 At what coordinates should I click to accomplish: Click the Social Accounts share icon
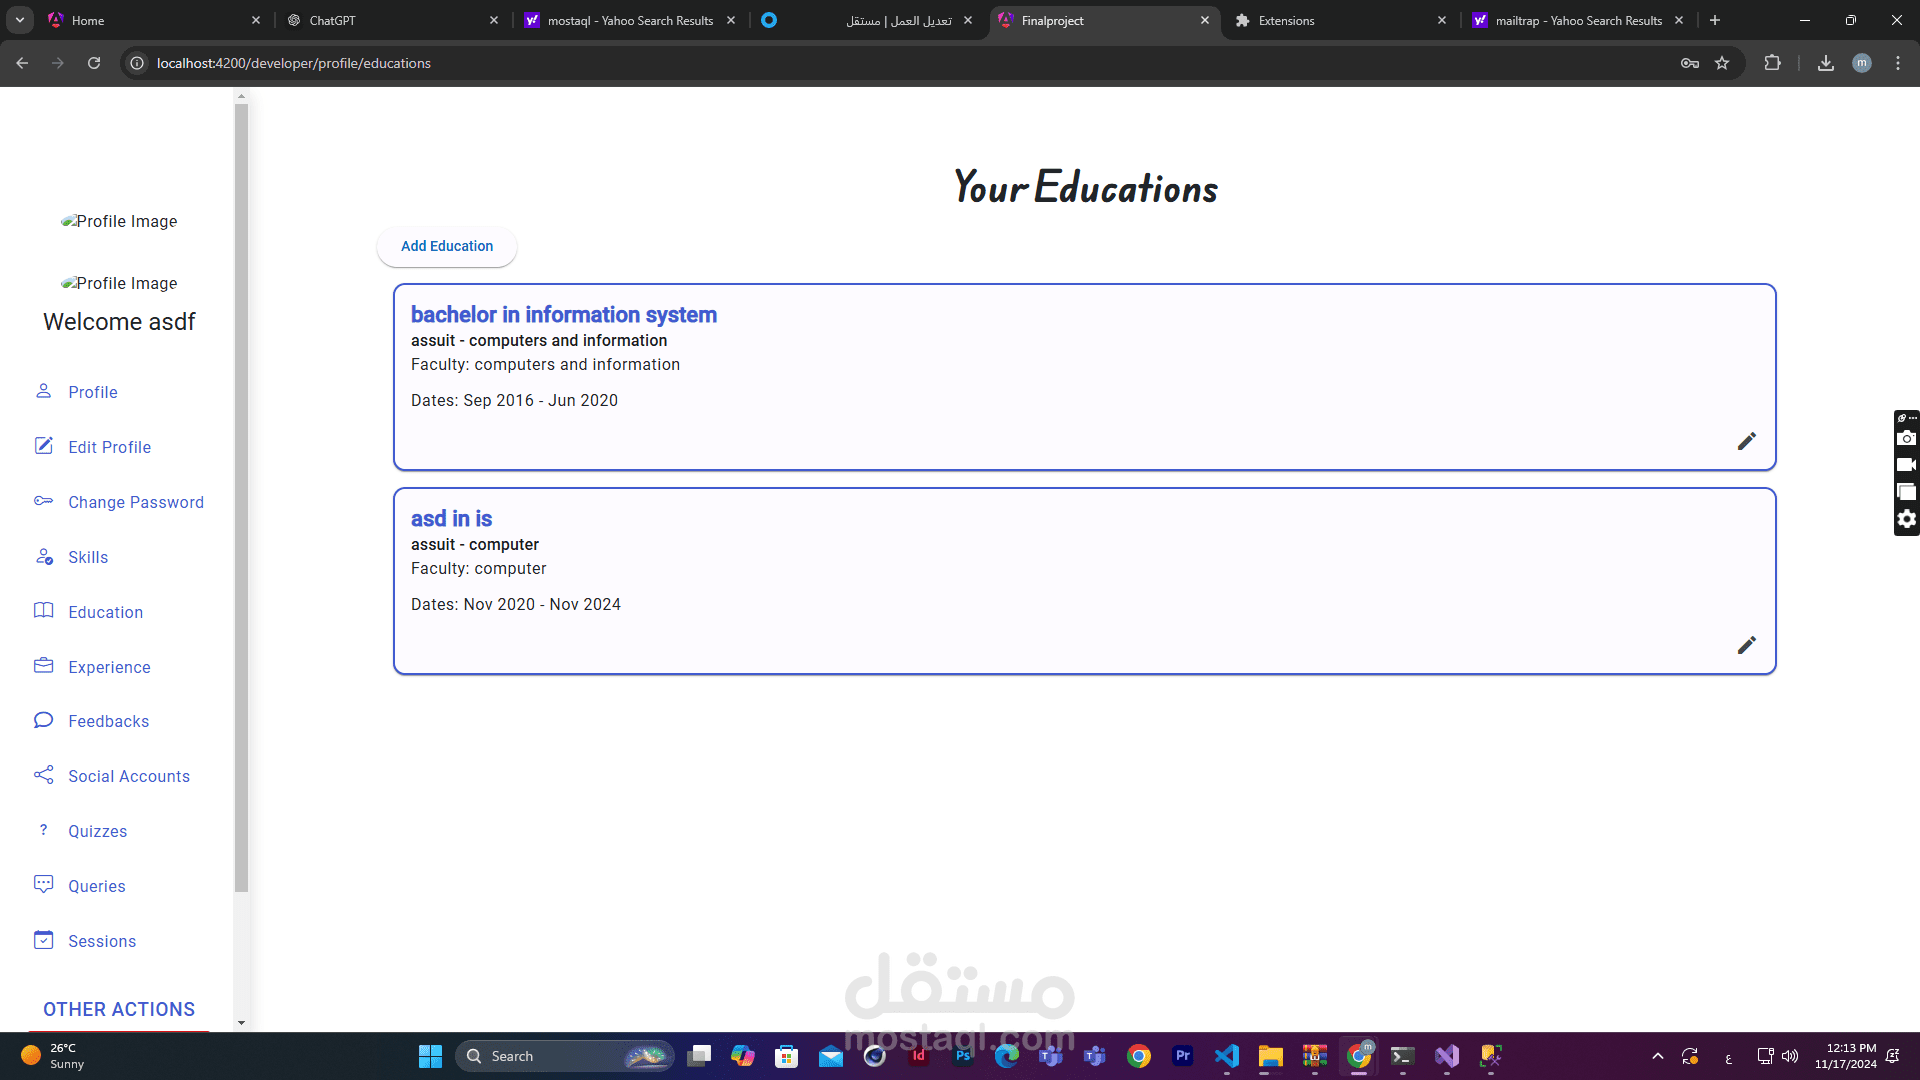pyautogui.click(x=43, y=775)
